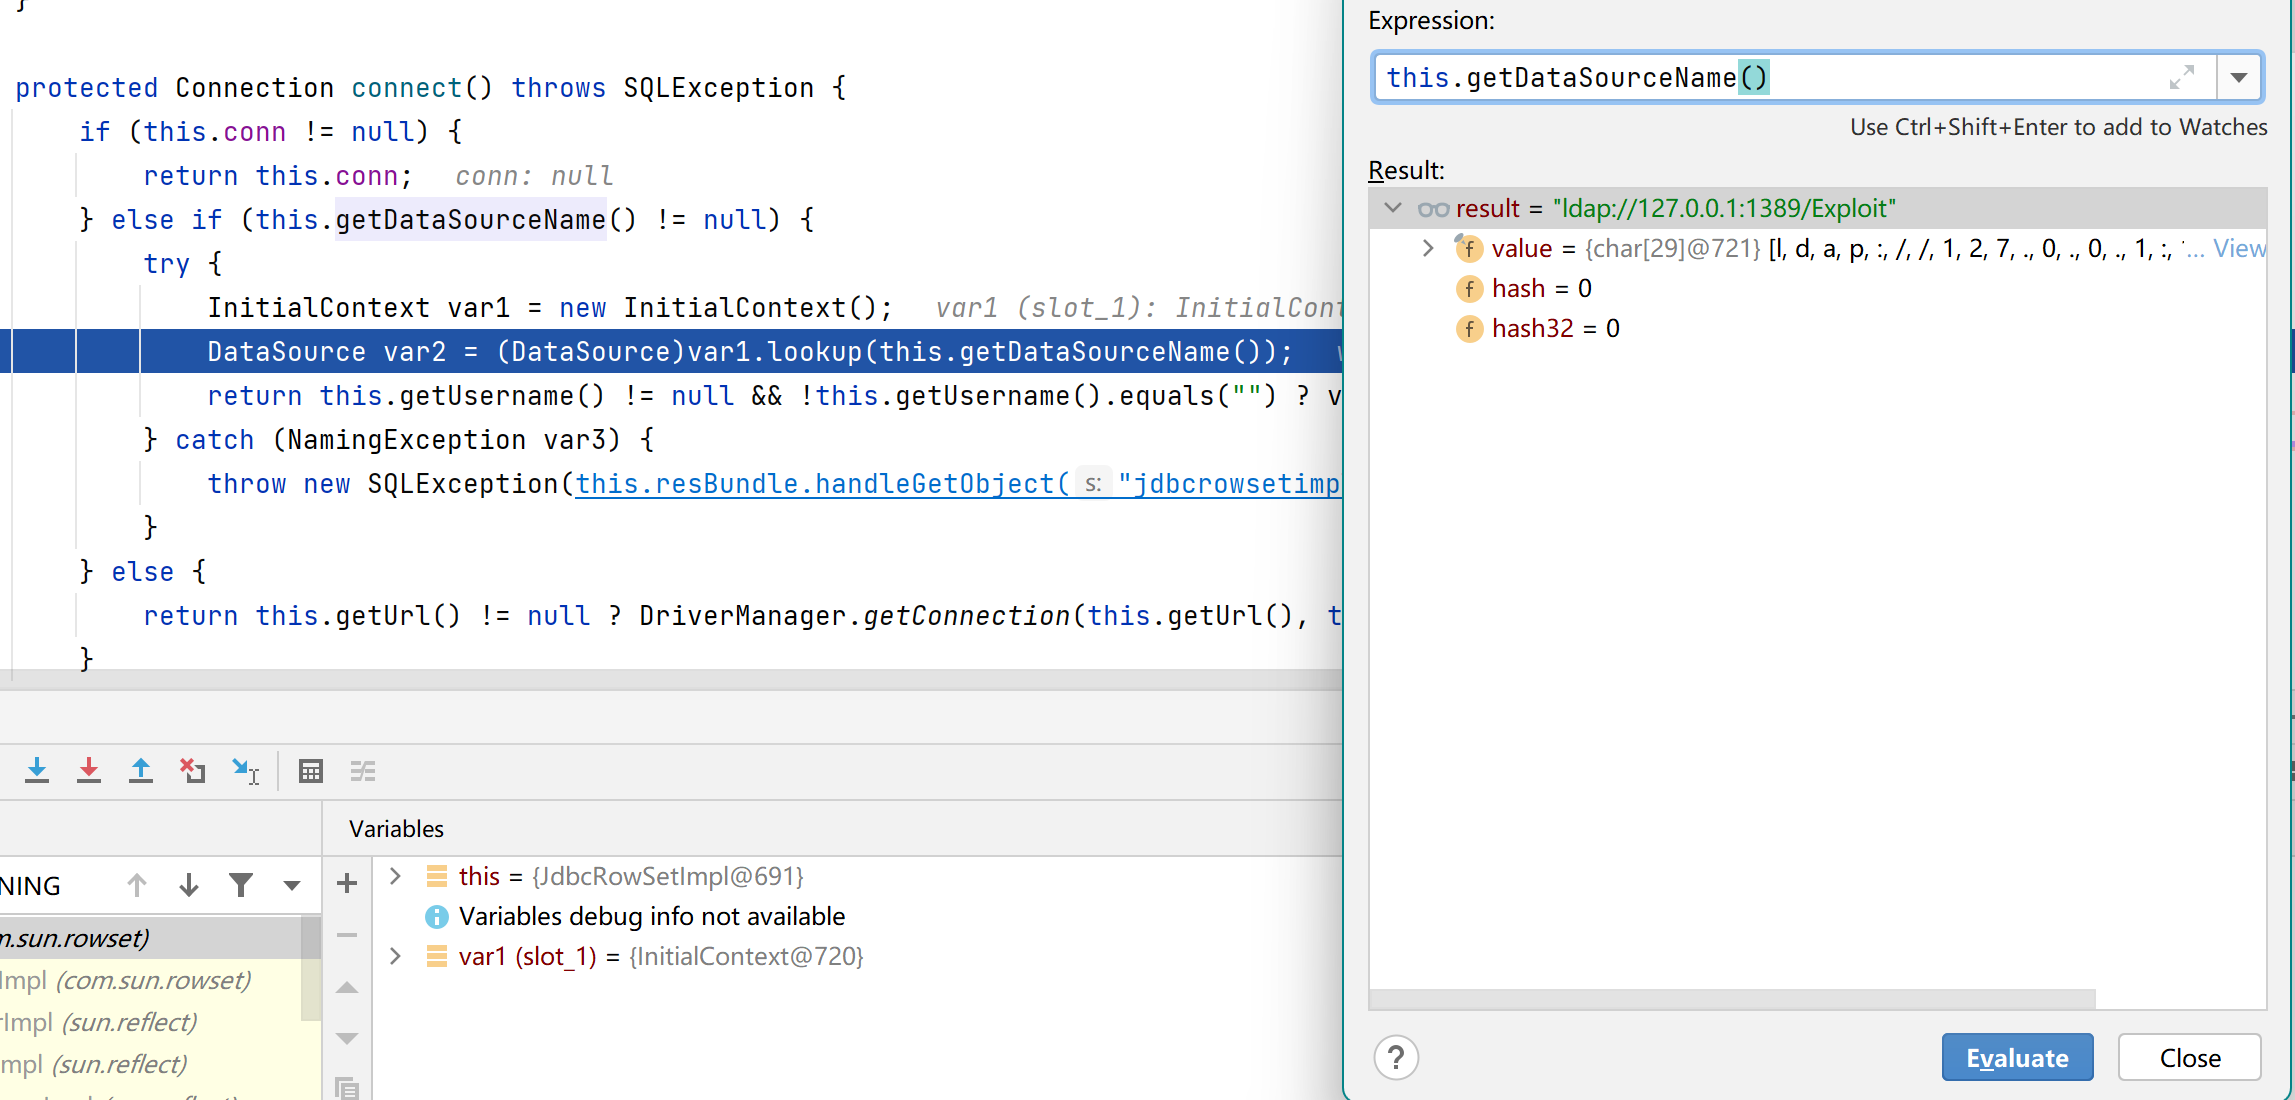Click the plus New Watch icon
Screen dimensions: 2295x1100
click(347, 884)
